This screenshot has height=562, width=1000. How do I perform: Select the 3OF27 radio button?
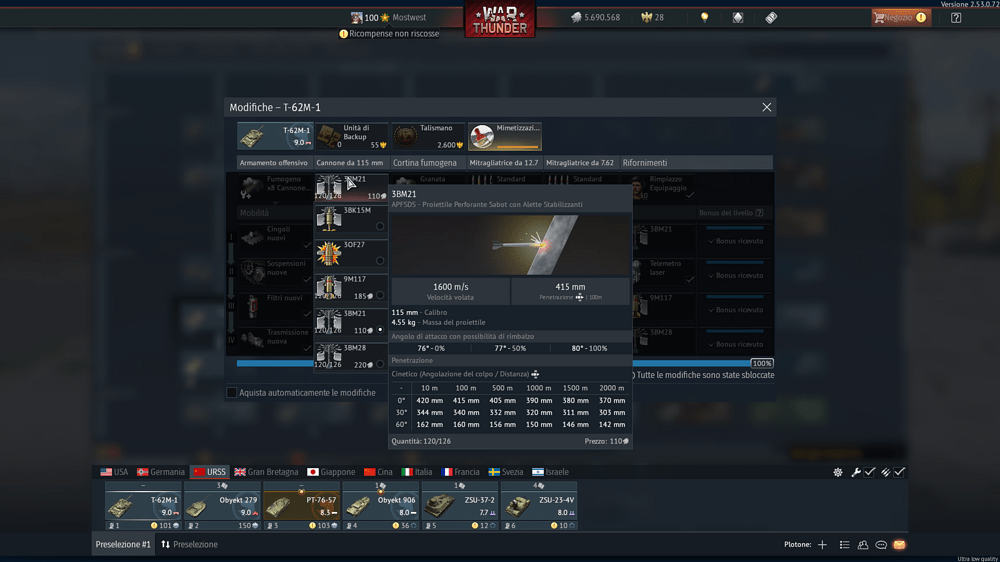[380, 260]
